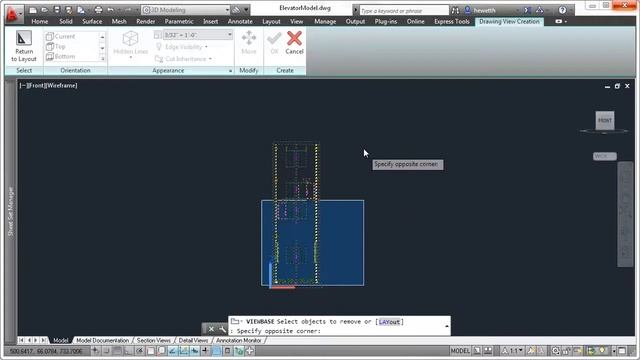Click the Save As icon
640x360 pixels.
coord(69,10)
